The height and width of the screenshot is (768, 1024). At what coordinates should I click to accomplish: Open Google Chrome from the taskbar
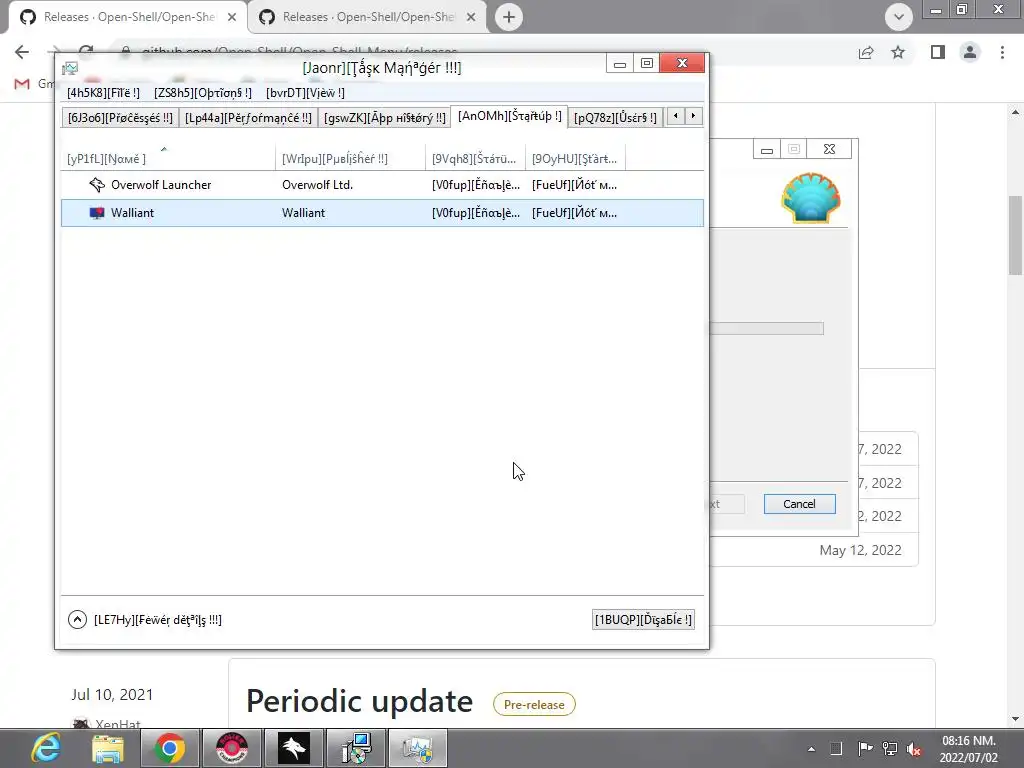(169, 748)
